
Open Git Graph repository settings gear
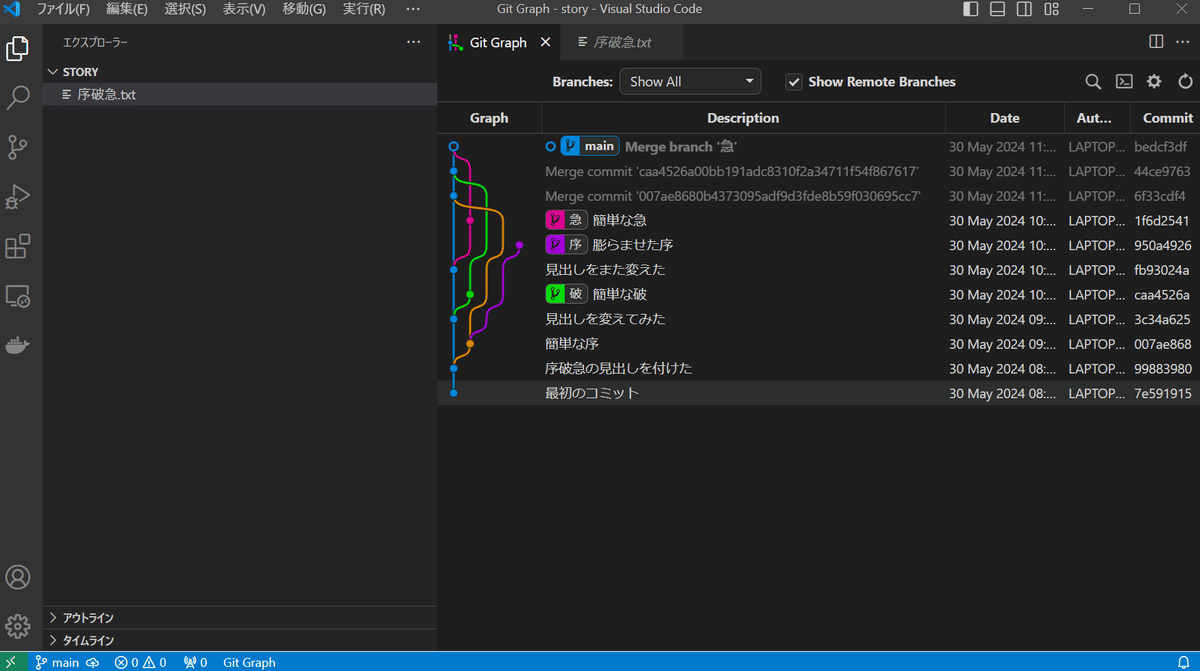[1154, 82]
